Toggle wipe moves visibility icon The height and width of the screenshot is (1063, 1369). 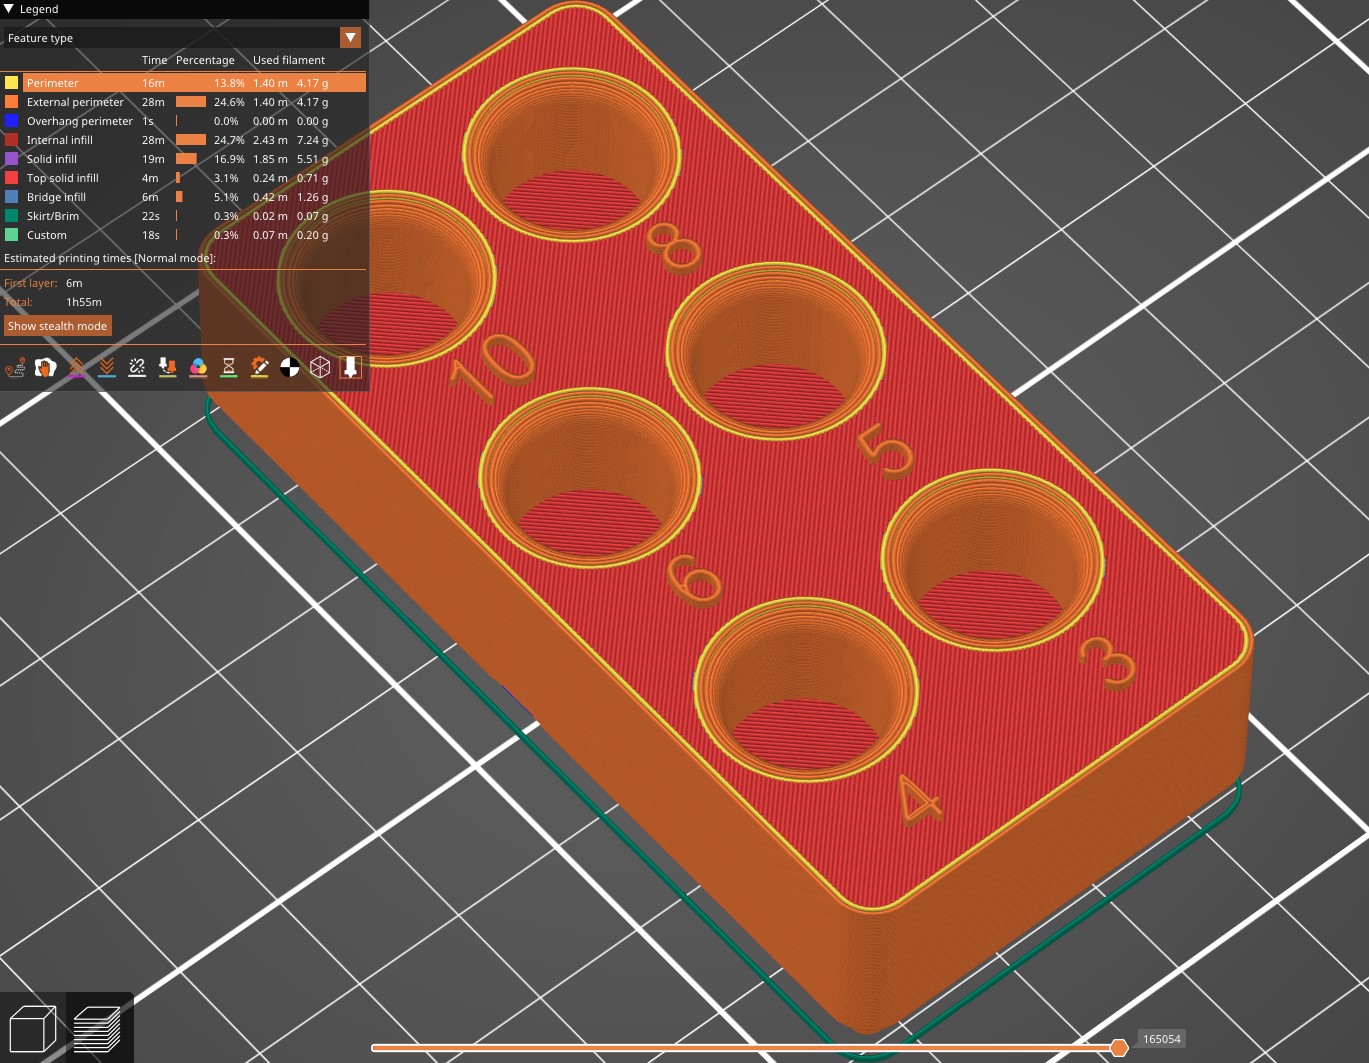tap(45, 368)
